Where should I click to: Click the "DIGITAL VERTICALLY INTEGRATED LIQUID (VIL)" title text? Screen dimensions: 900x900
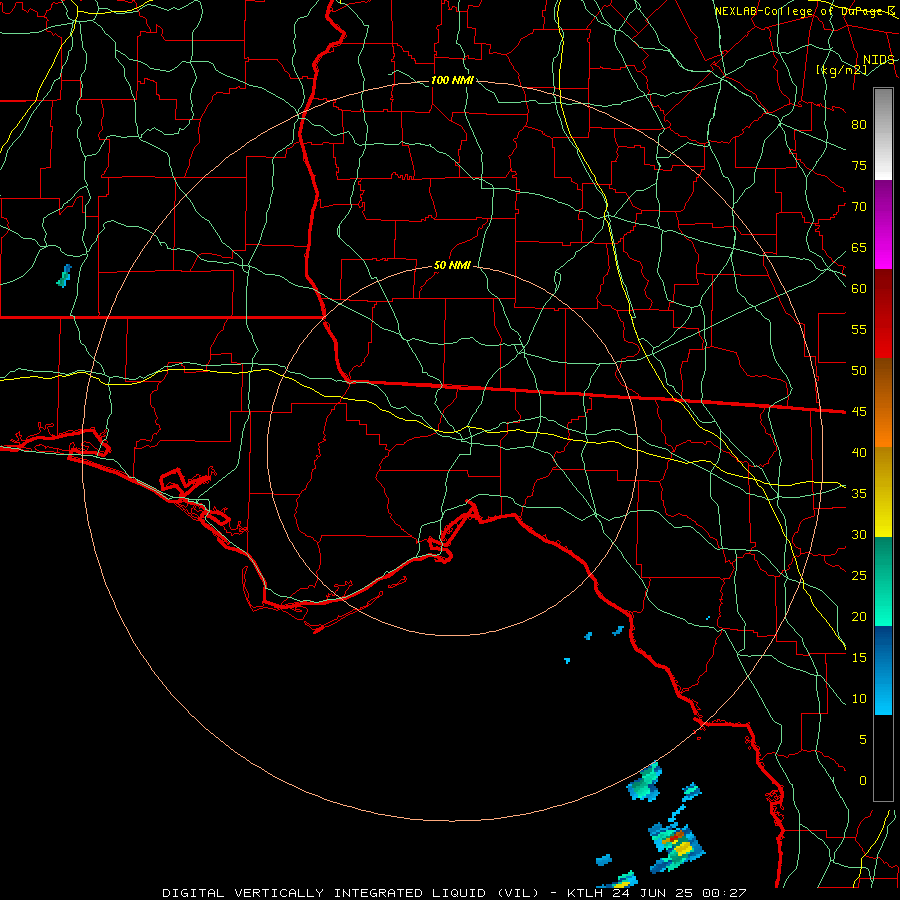[351, 893]
